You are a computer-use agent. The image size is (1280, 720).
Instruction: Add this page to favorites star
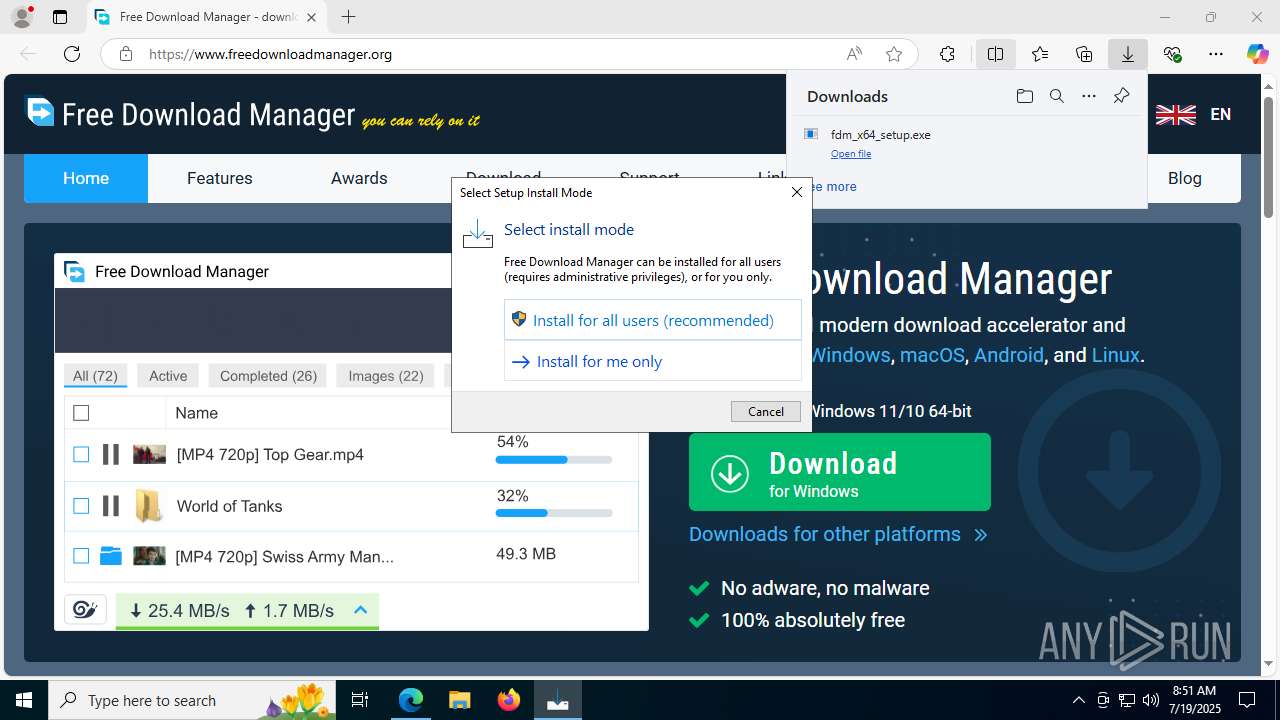(x=894, y=54)
